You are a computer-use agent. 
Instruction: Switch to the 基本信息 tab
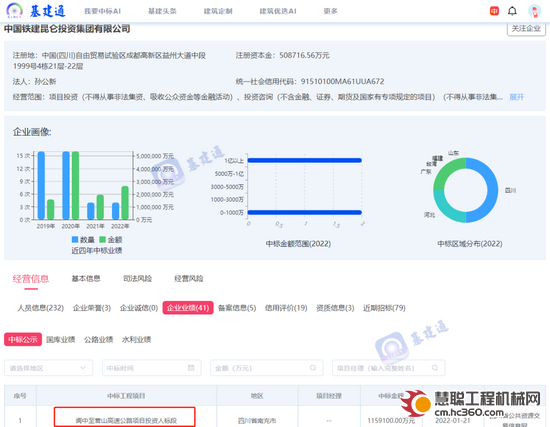click(86, 278)
